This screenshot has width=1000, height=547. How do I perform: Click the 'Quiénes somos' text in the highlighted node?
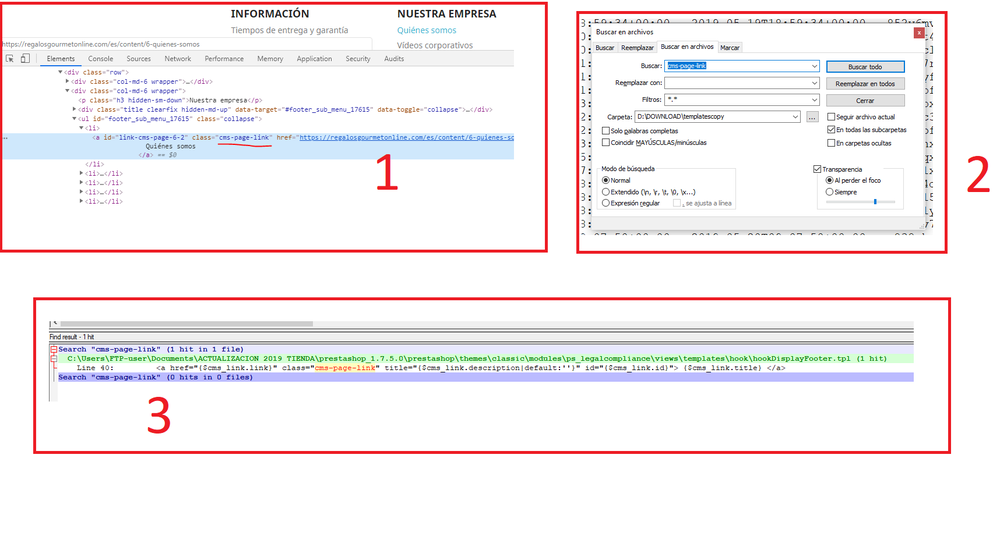[170, 146]
